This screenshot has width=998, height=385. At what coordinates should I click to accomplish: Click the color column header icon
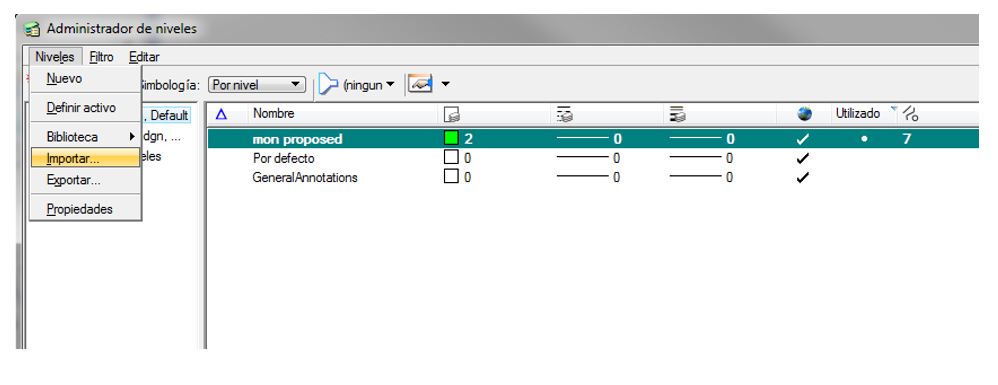click(452, 115)
